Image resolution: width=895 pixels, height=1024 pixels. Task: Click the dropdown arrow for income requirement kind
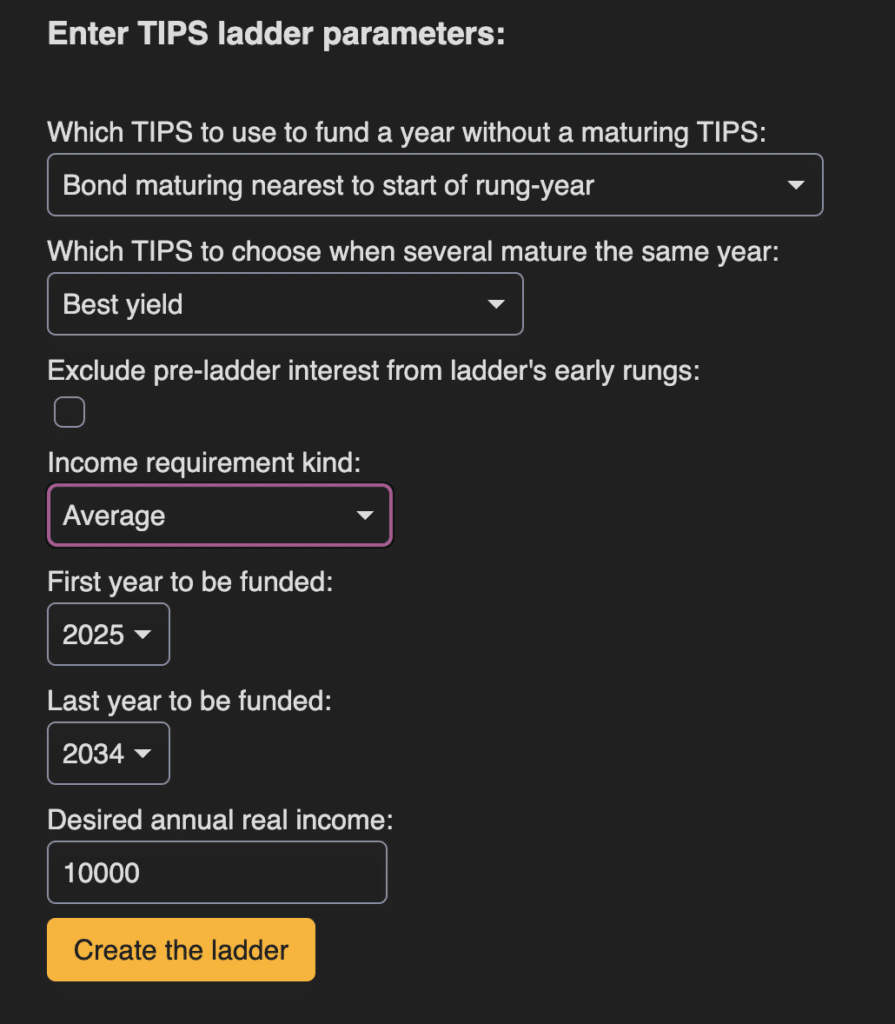[x=363, y=515]
